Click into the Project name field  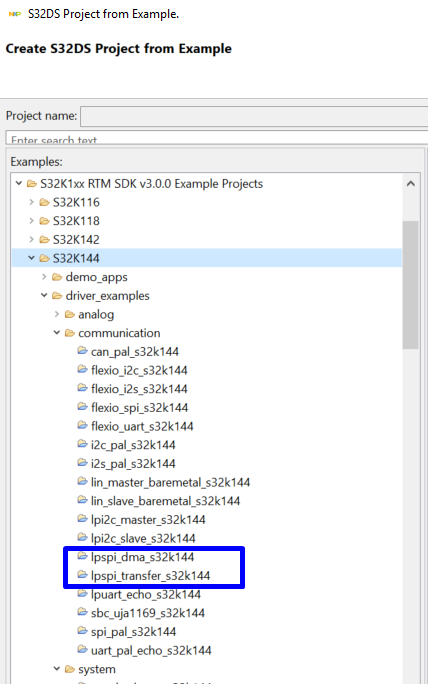click(x=254, y=116)
